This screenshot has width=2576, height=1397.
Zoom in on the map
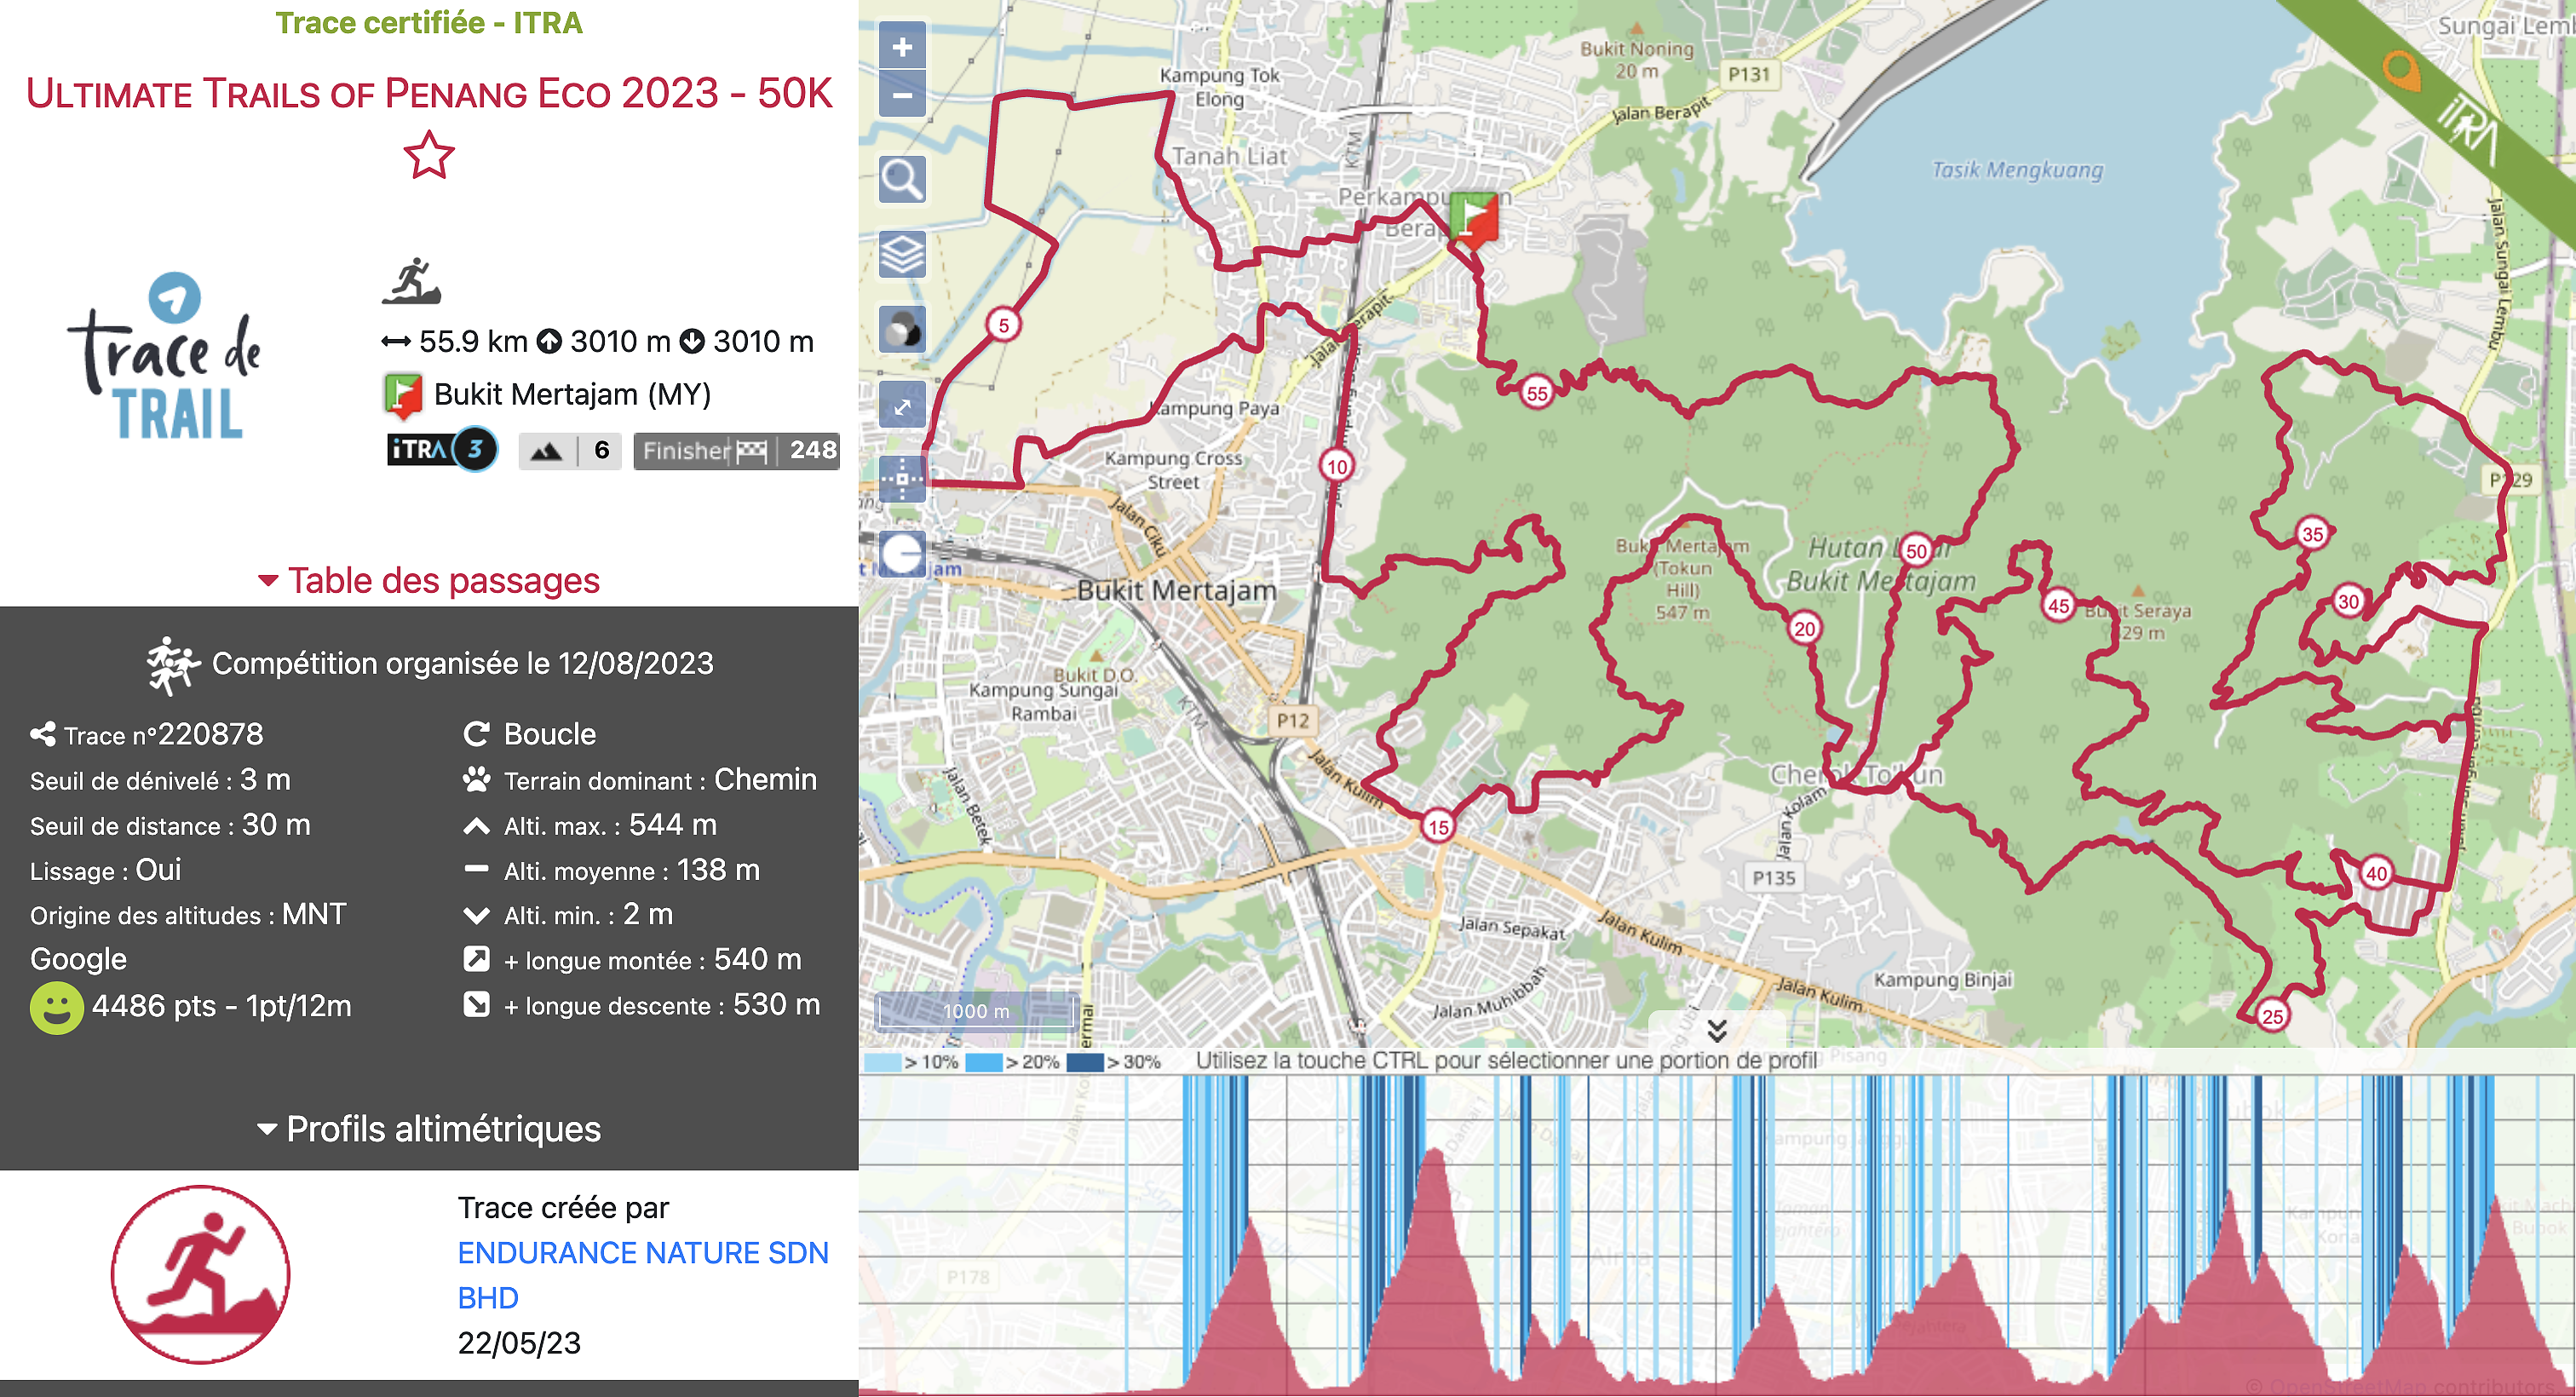(x=901, y=45)
